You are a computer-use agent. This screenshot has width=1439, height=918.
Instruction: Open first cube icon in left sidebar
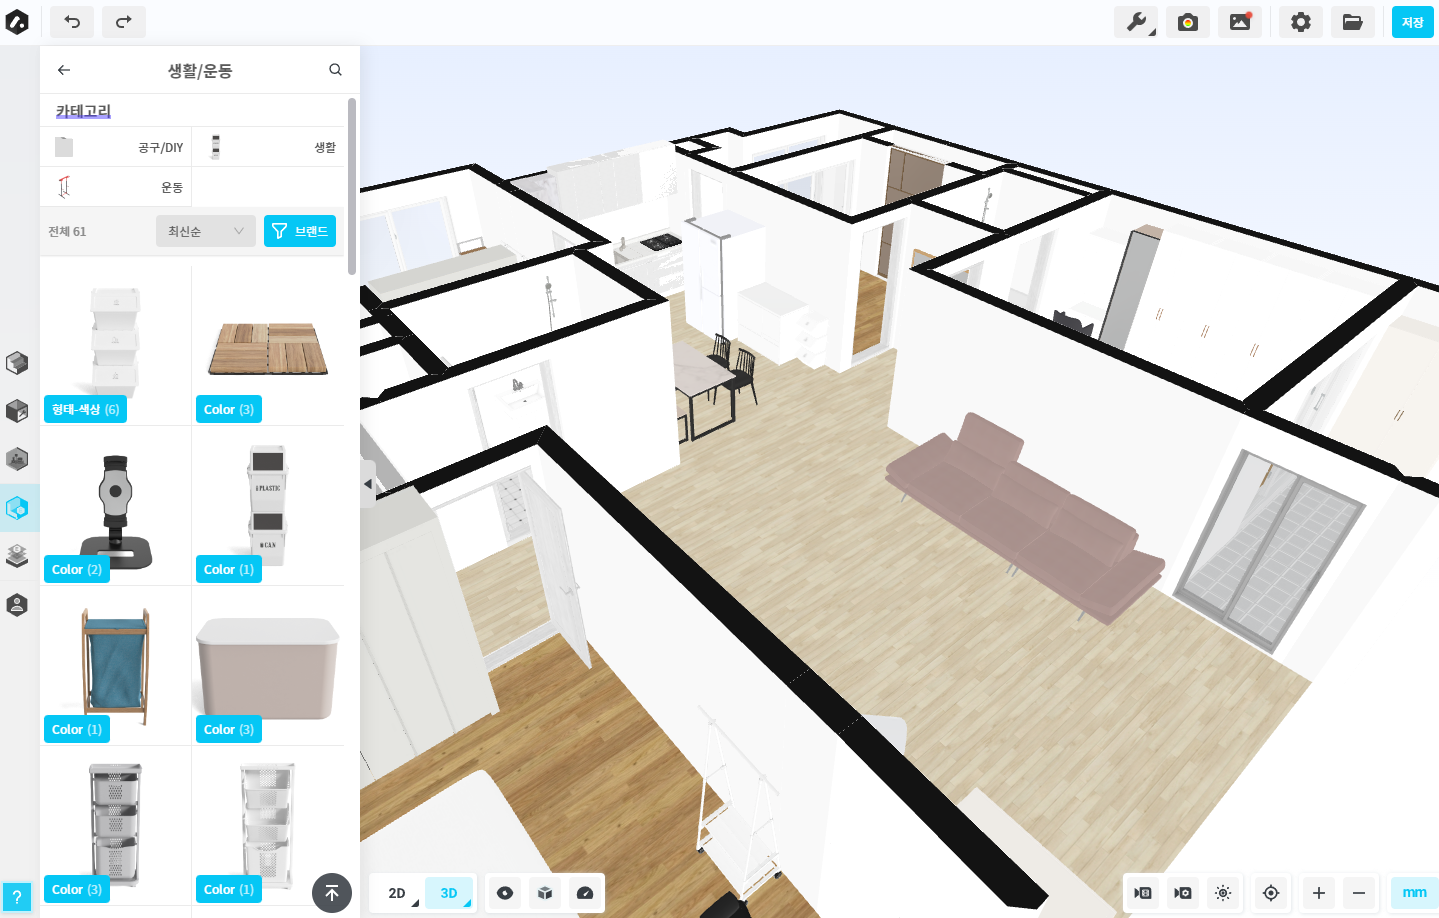coord(17,362)
